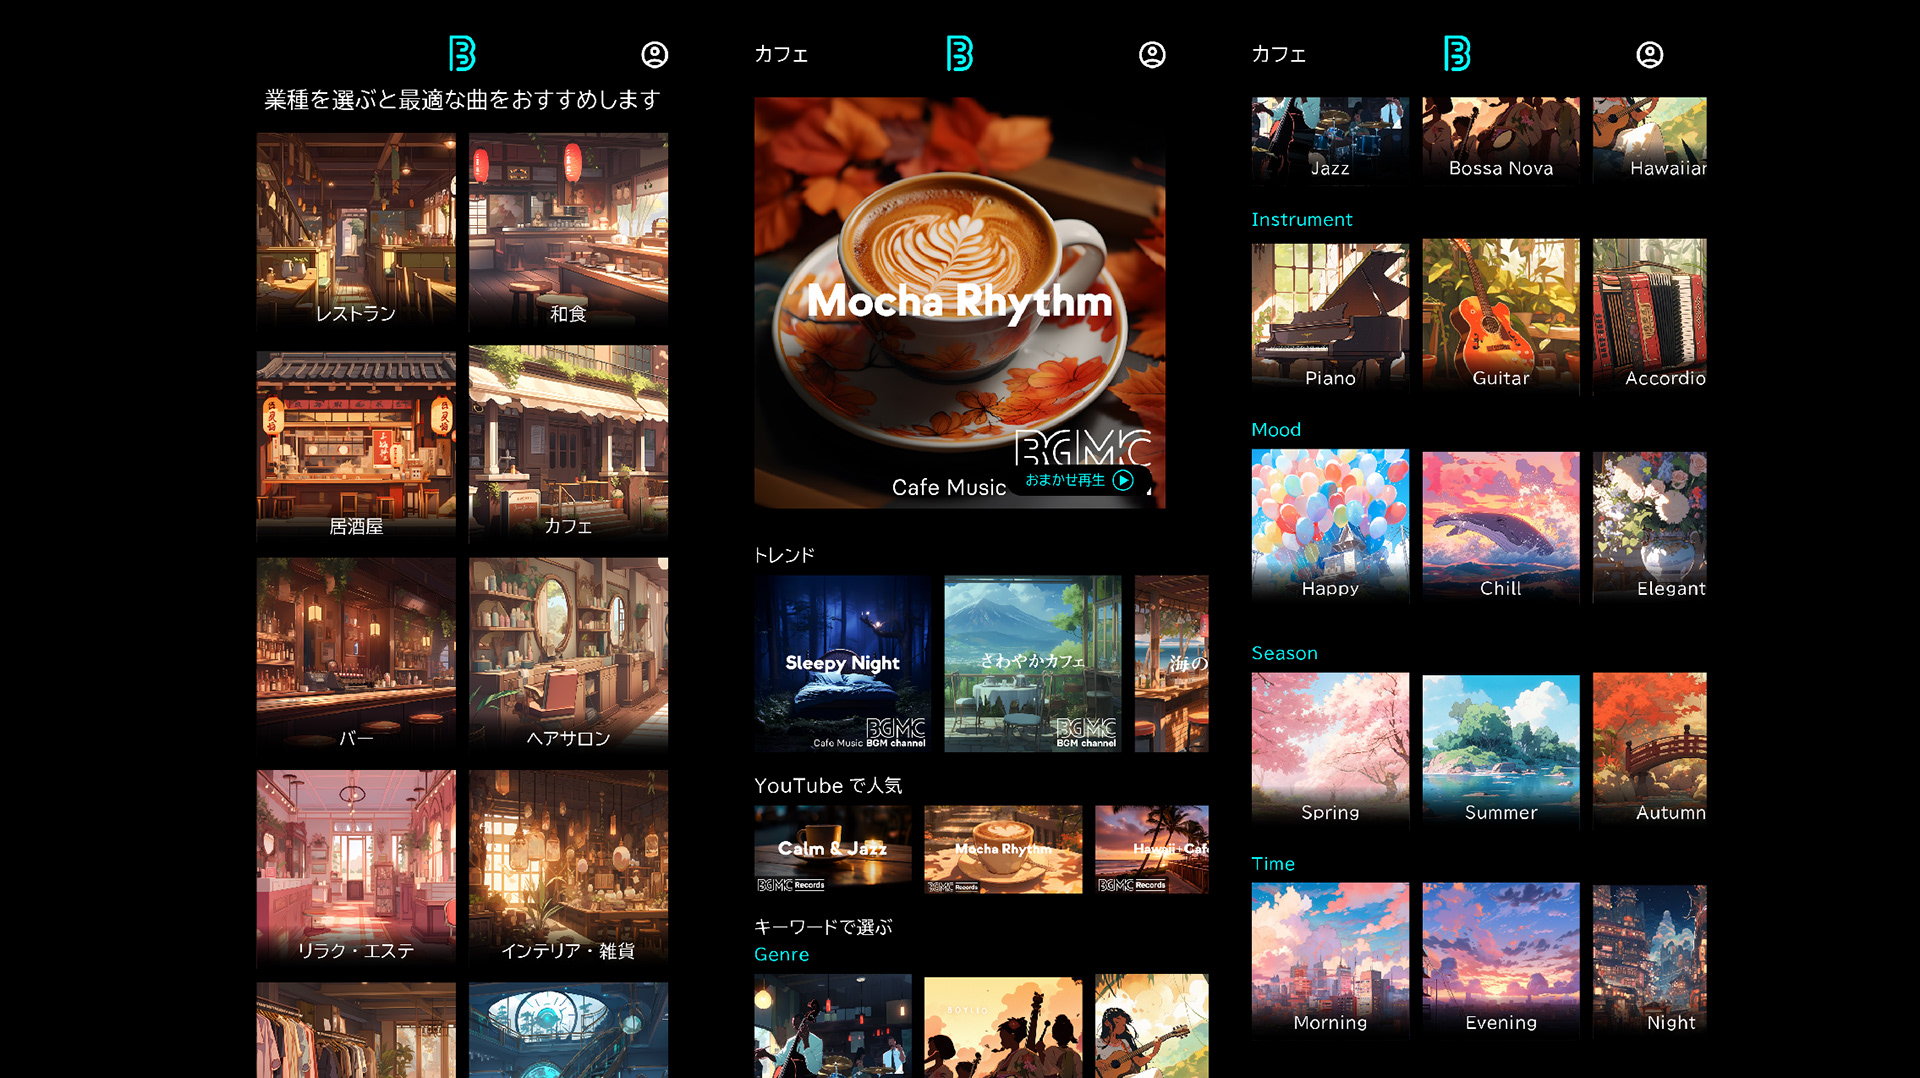This screenshot has width=1920, height=1078.
Task: Choose the カフェ business tile
Action: coord(568,444)
